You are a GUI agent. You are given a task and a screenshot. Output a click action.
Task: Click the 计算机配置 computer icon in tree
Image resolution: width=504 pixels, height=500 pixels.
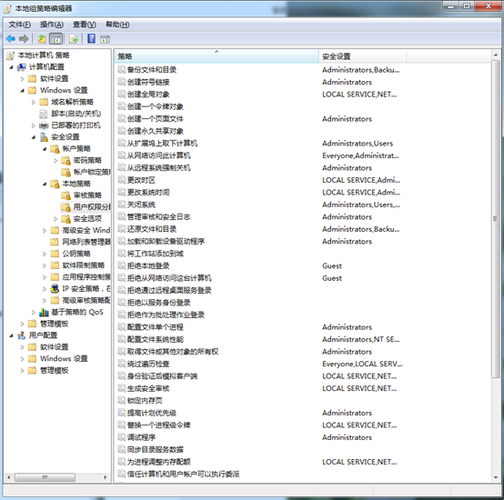(x=22, y=67)
